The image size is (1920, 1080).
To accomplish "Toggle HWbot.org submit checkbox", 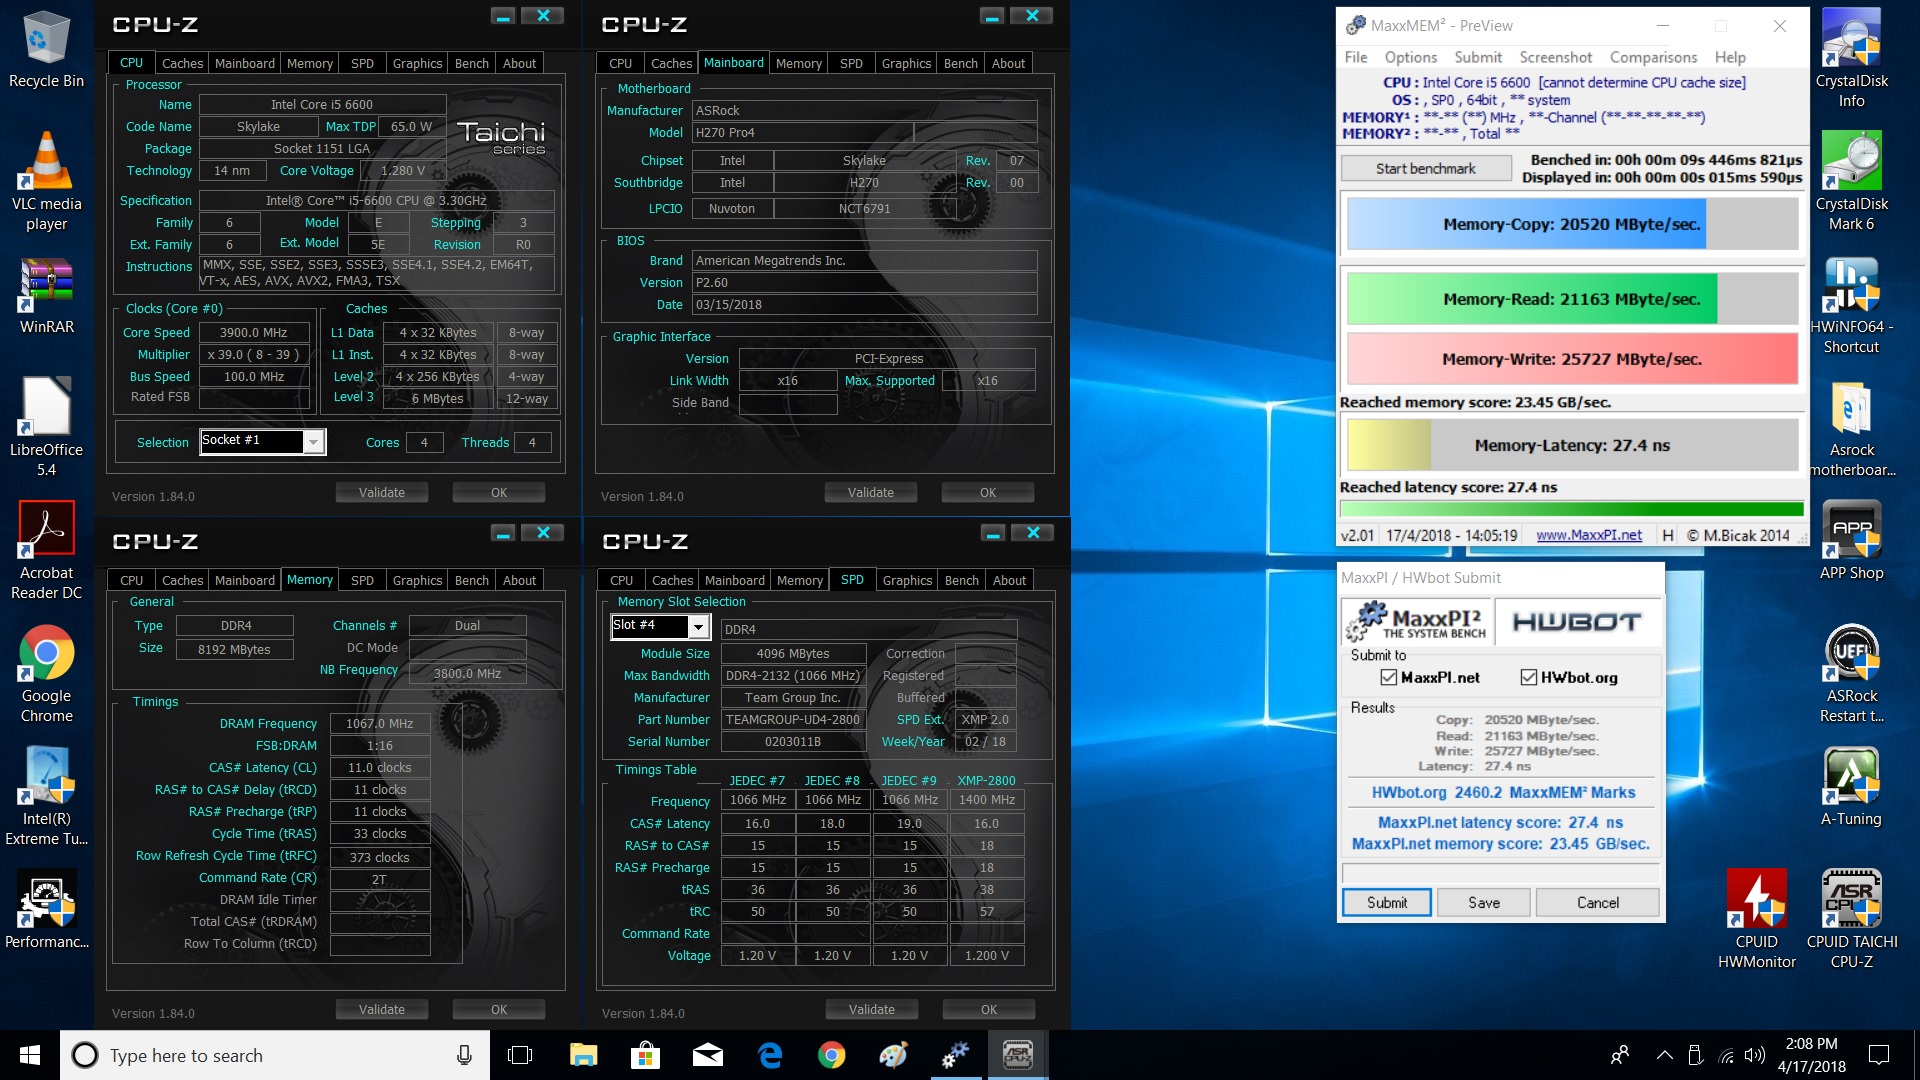I will point(1528,677).
